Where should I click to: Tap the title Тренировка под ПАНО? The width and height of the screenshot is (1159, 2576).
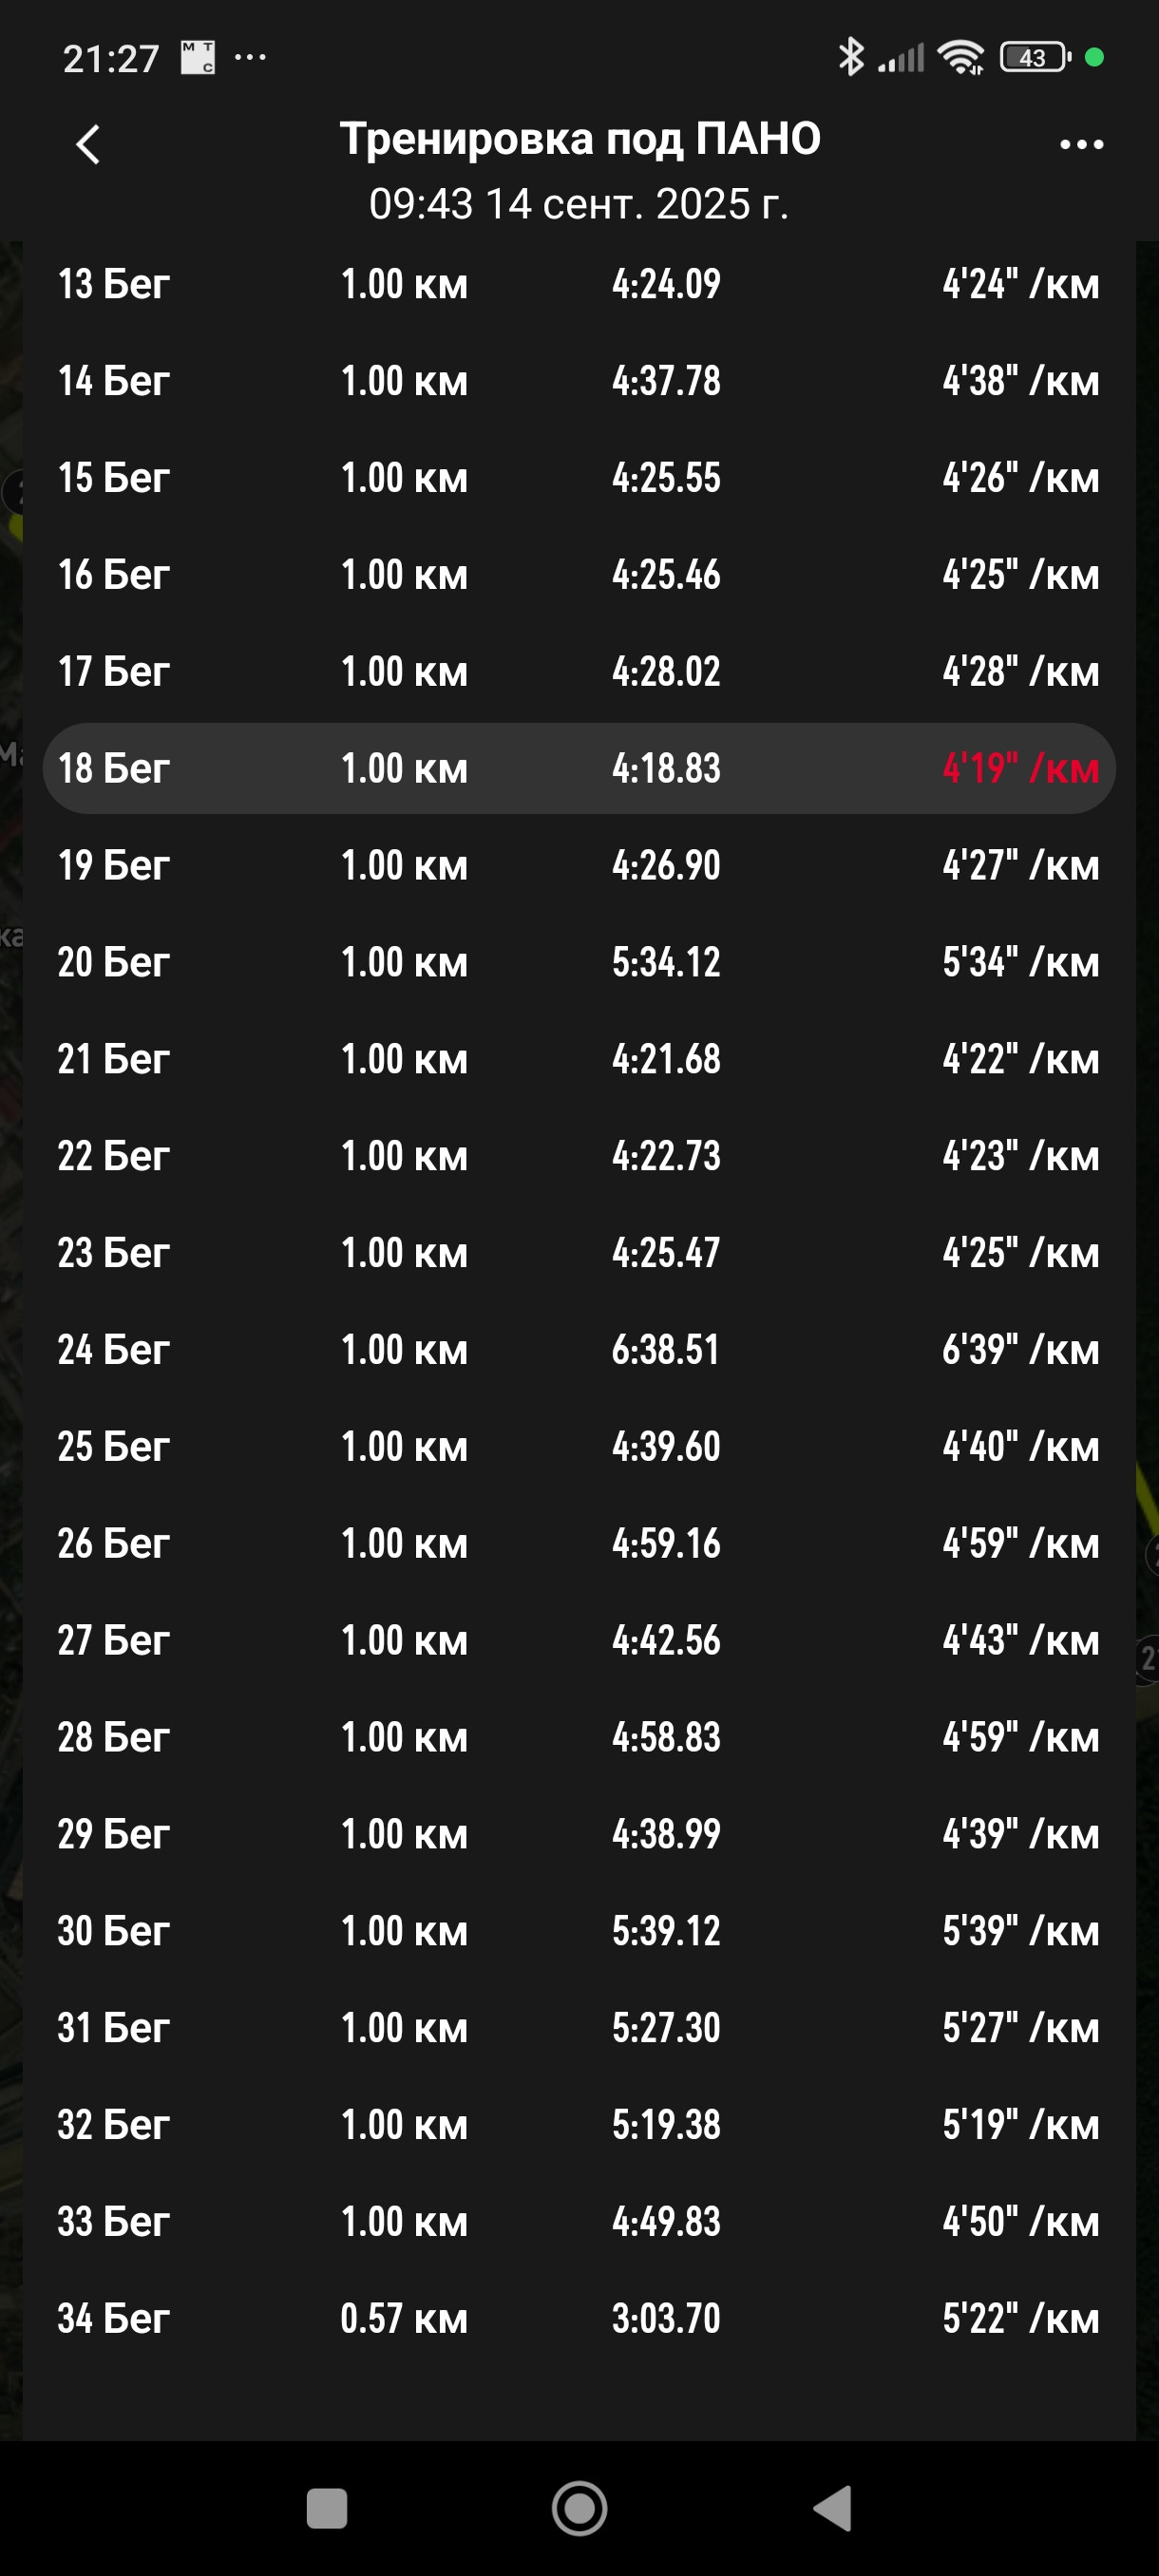click(580, 138)
